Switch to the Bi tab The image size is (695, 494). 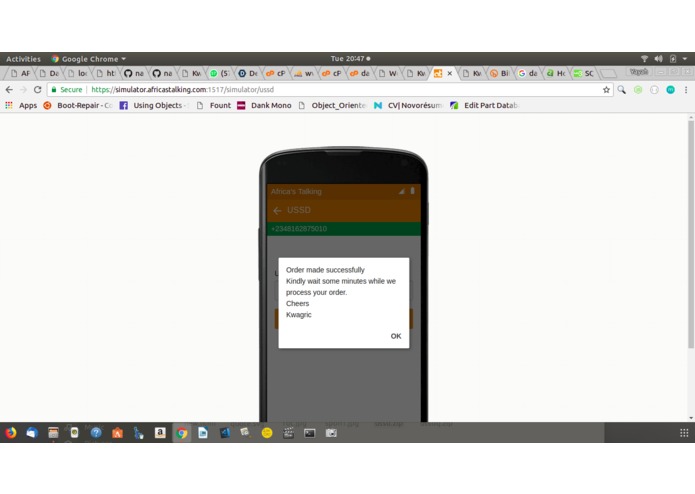click(x=499, y=74)
